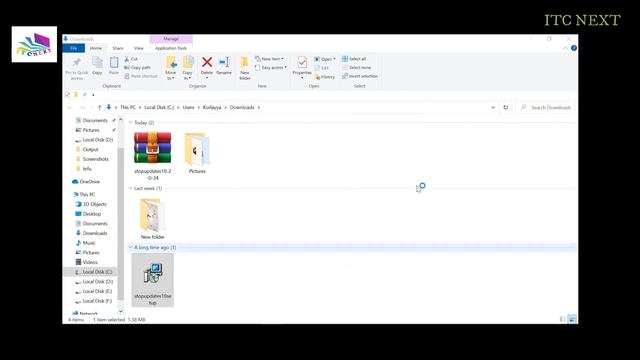Click the Manage contextual tab header
This screenshot has height=360, width=640.
(171, 39)
